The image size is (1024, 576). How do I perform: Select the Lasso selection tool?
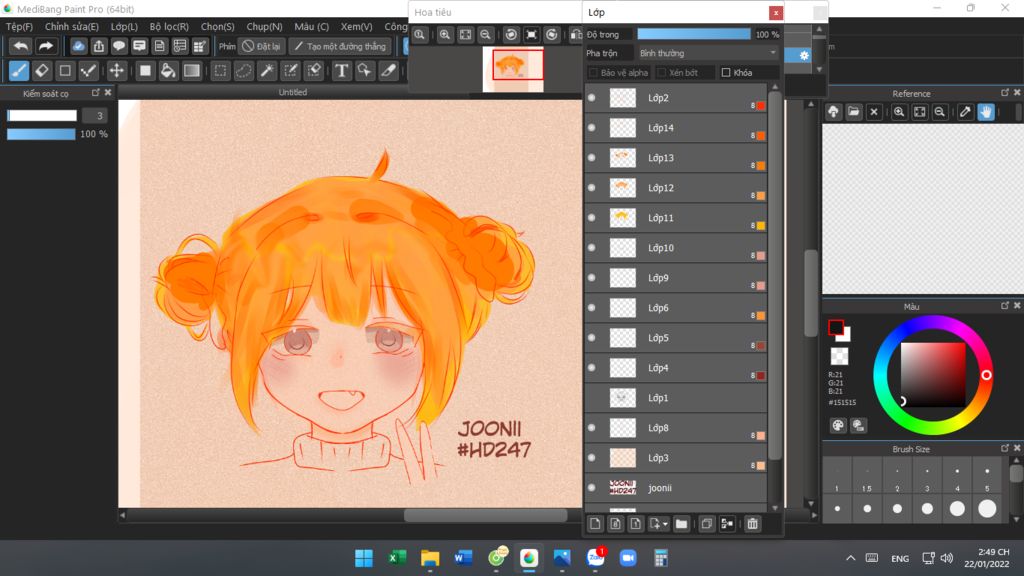244,71
